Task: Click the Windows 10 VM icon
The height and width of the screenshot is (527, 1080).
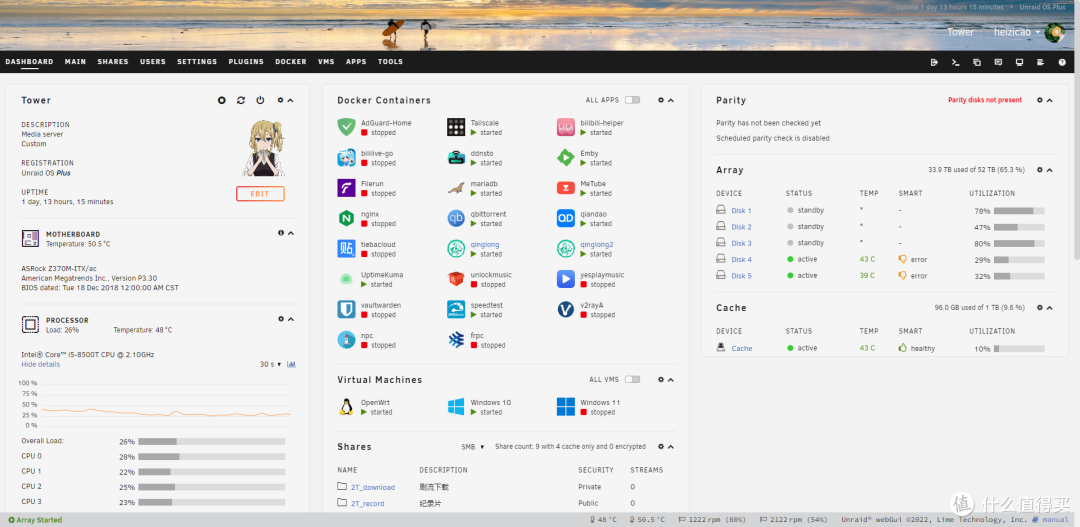Action: [456, 407]
